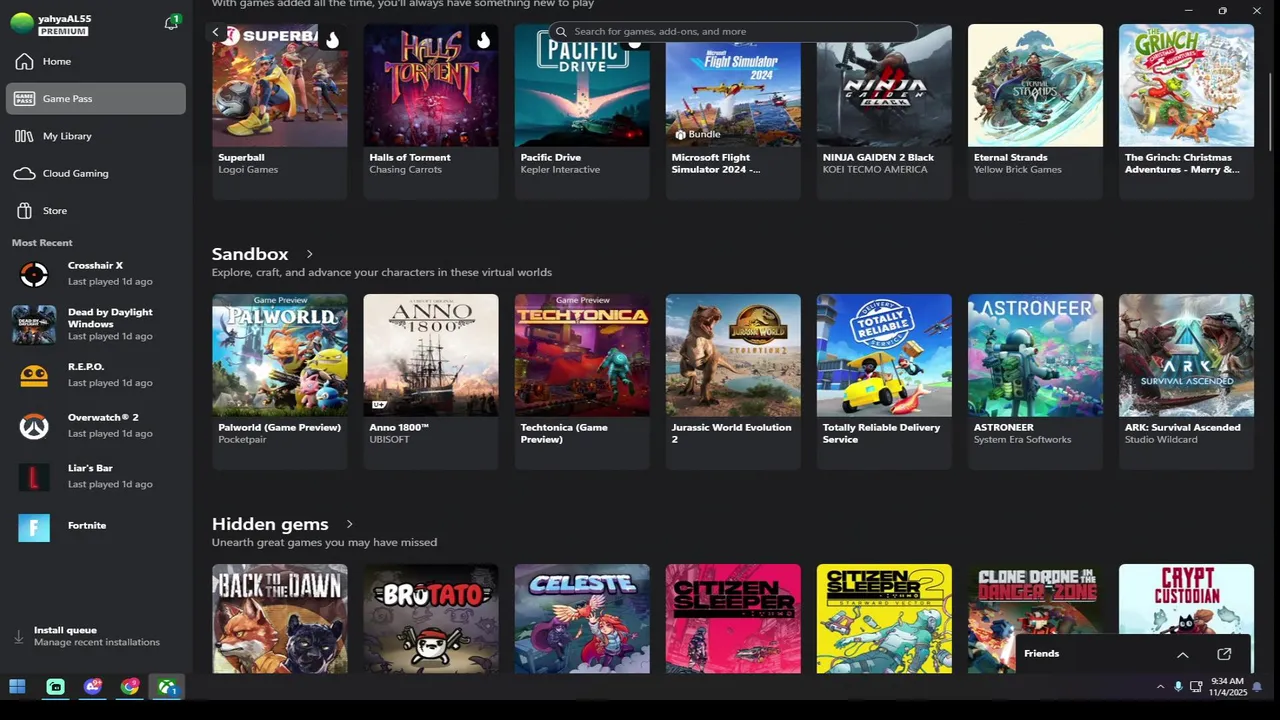Click the green taskbar app icon
Viewport: 1280px width, 720px height.
(56, 687)
